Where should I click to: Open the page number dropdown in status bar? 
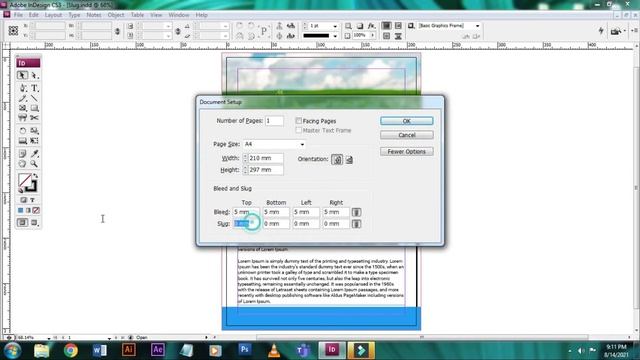(x=109, y=338)
